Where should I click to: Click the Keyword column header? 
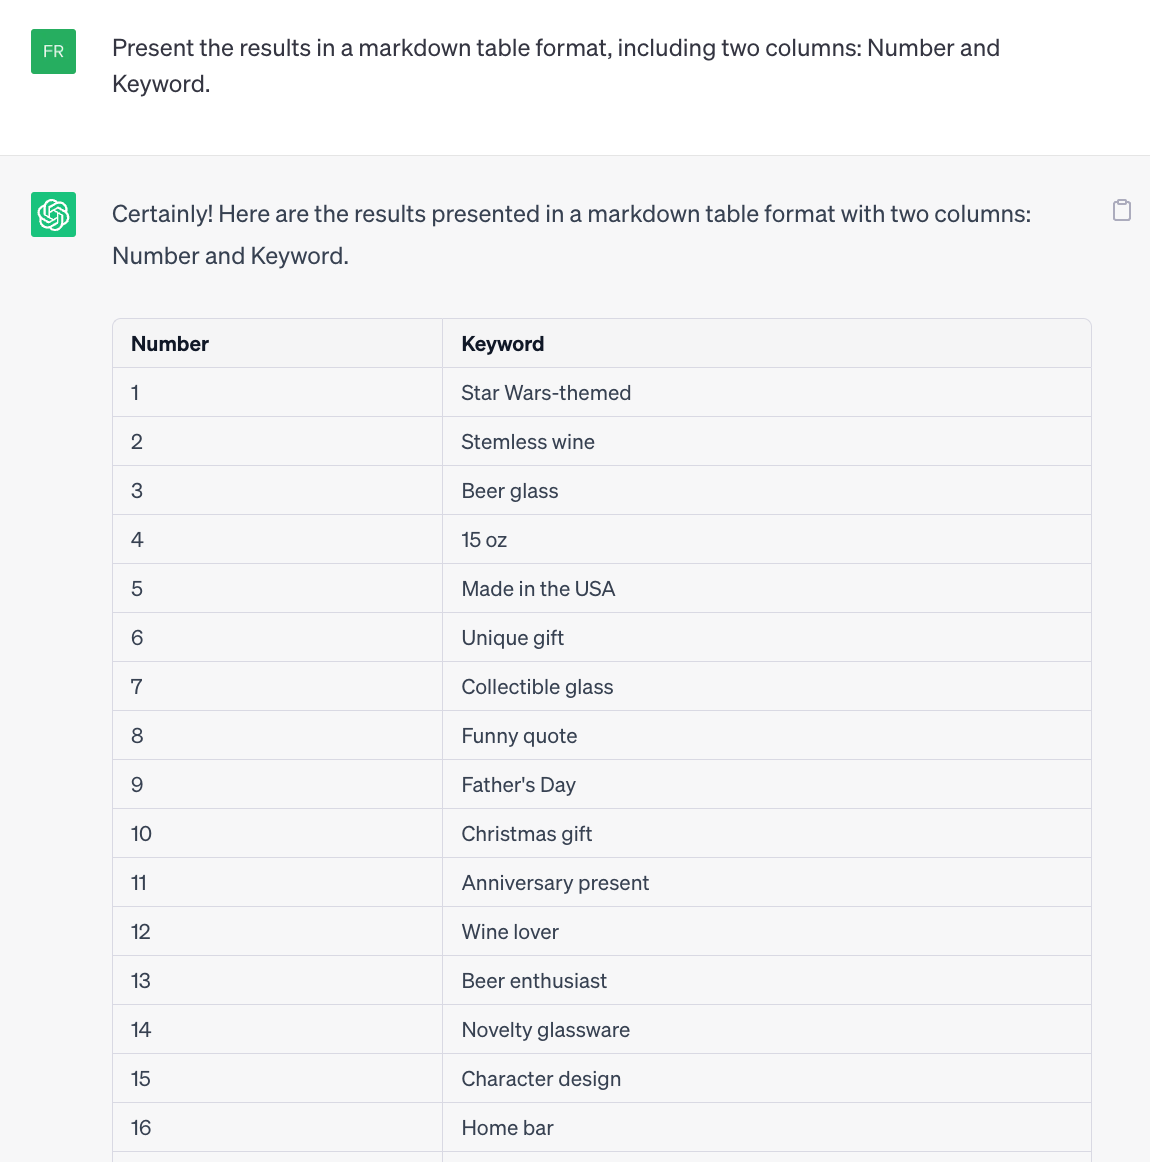pyautogui.click(x=503, y=344)
